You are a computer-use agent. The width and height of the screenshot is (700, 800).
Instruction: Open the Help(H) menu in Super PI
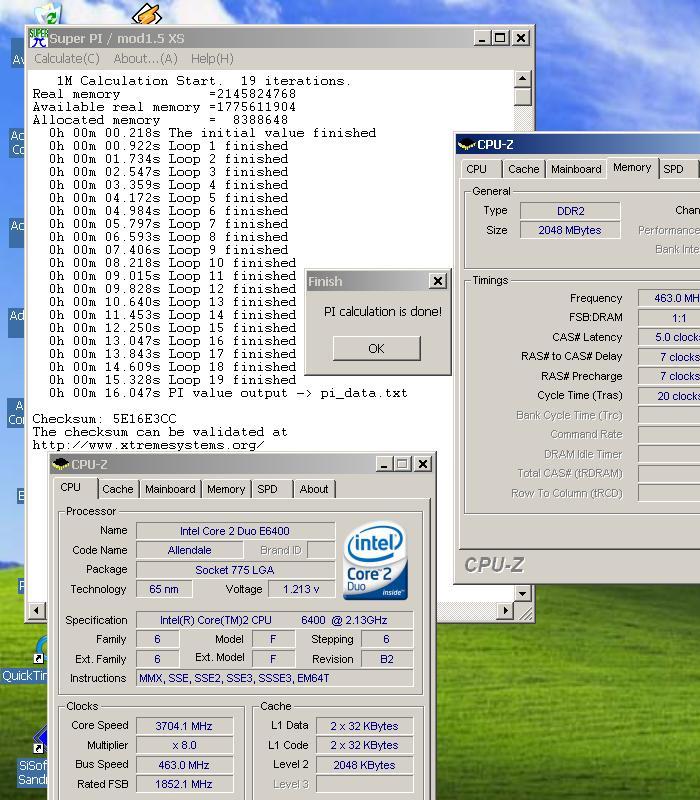pyautogui.click(x=212, y=59)
